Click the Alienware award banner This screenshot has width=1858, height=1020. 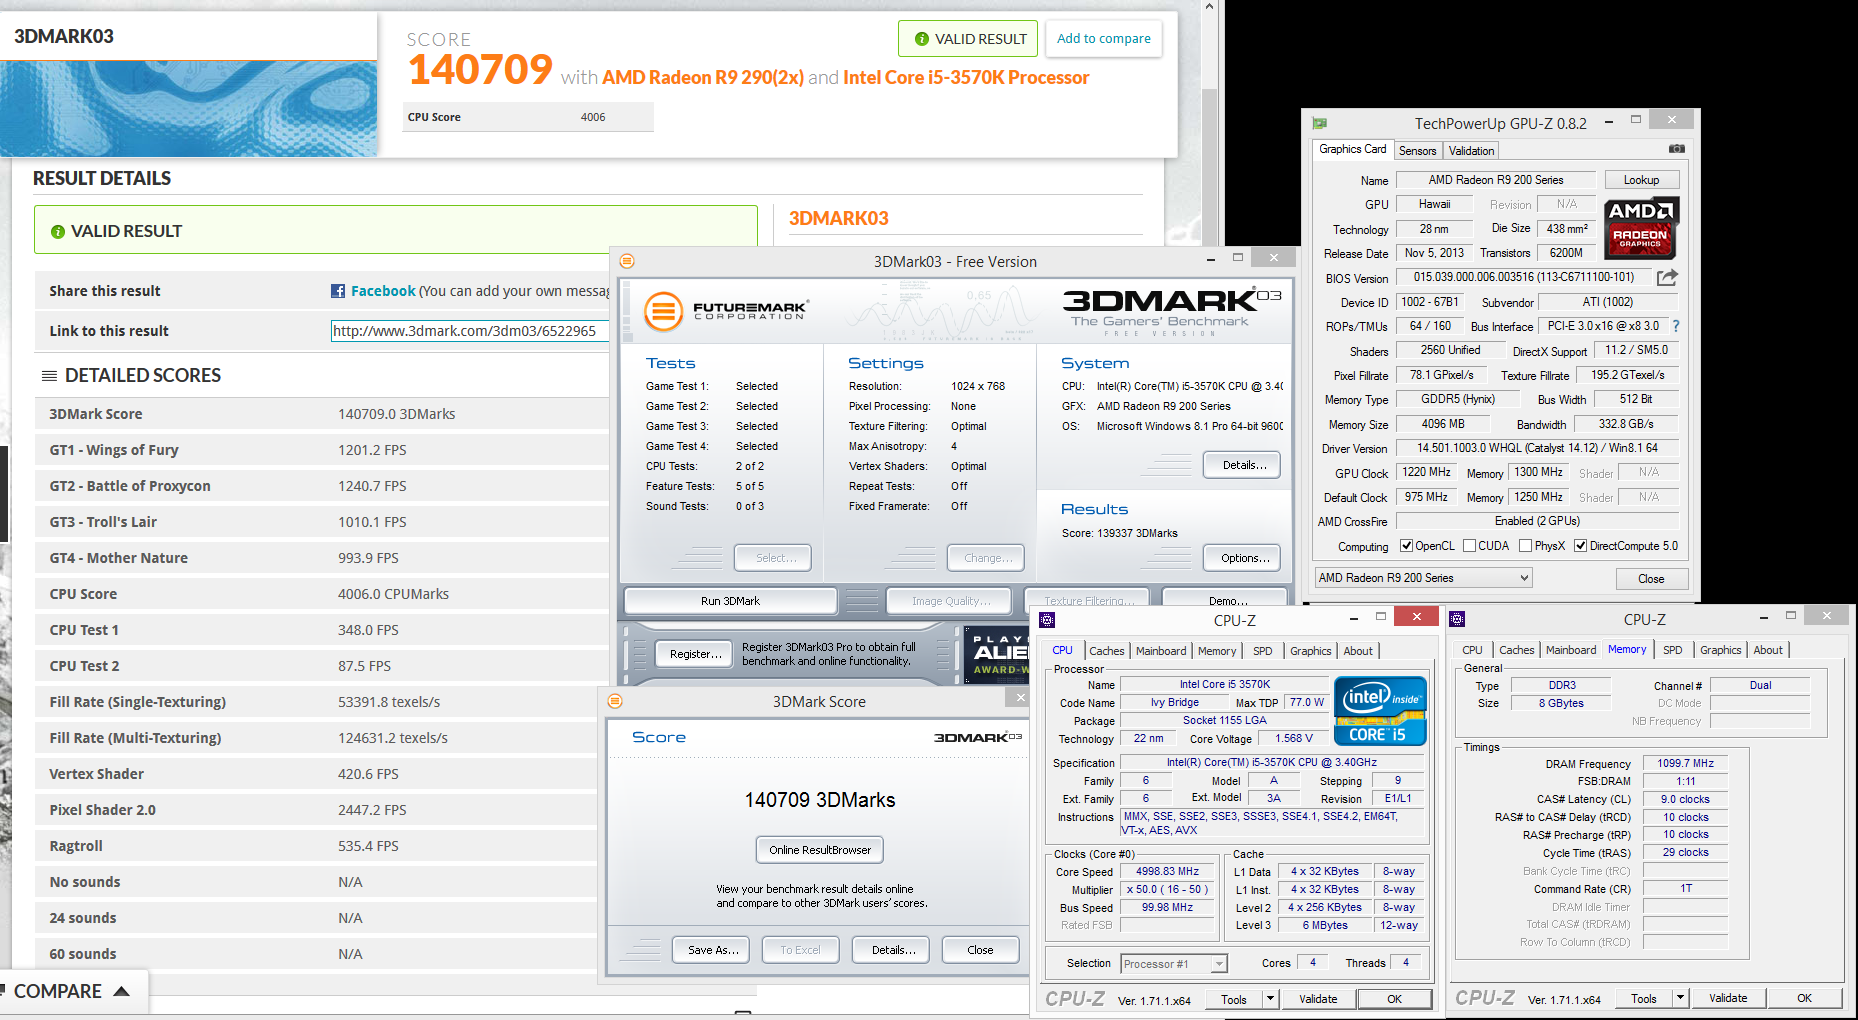(996, 655)
